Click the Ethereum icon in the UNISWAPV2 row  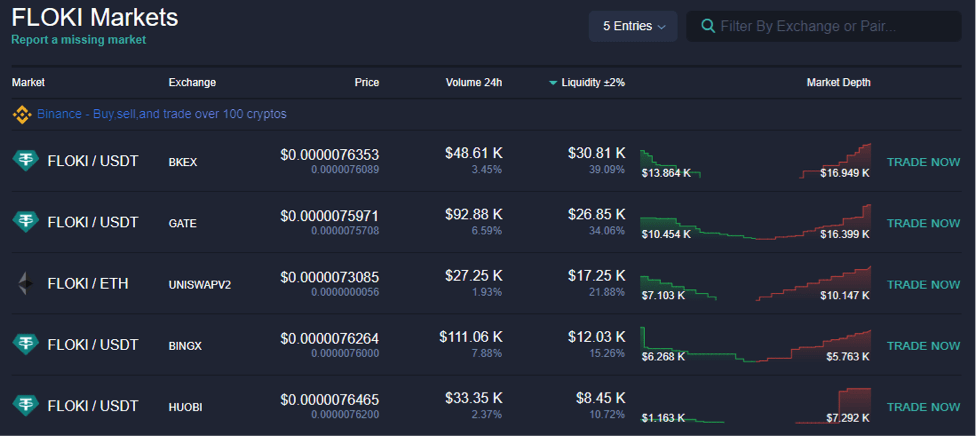26,283
